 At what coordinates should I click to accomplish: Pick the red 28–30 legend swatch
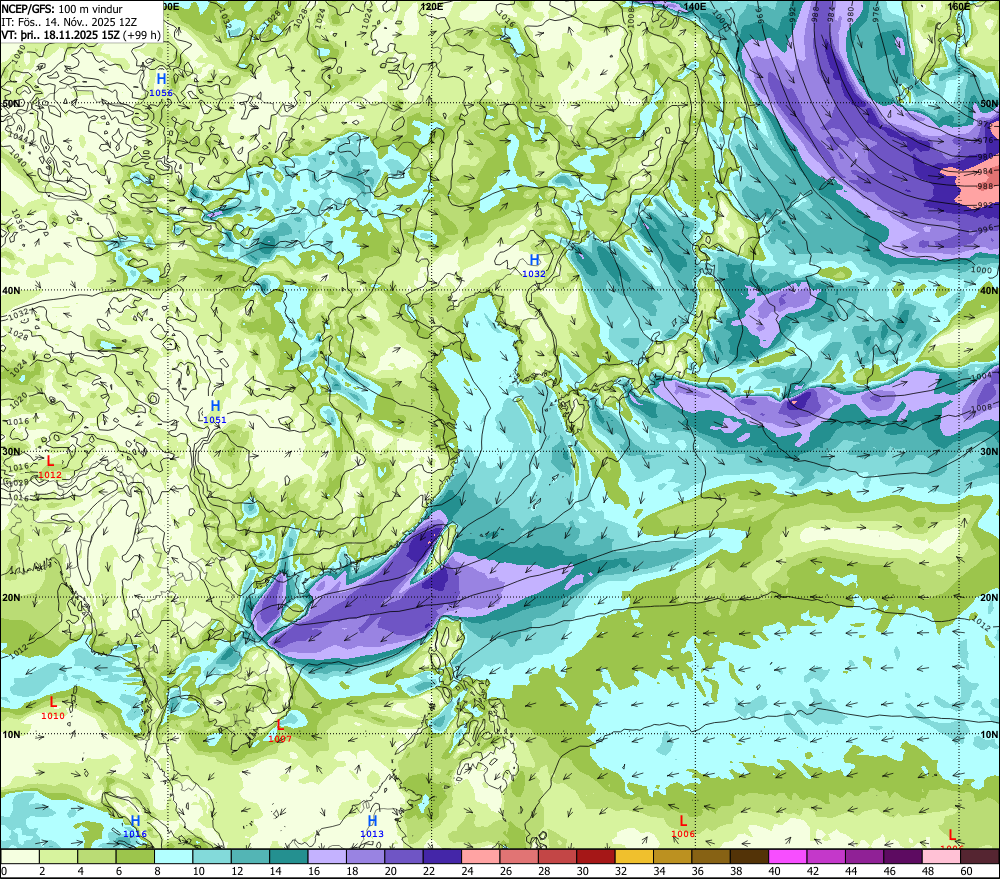(557, 857)
